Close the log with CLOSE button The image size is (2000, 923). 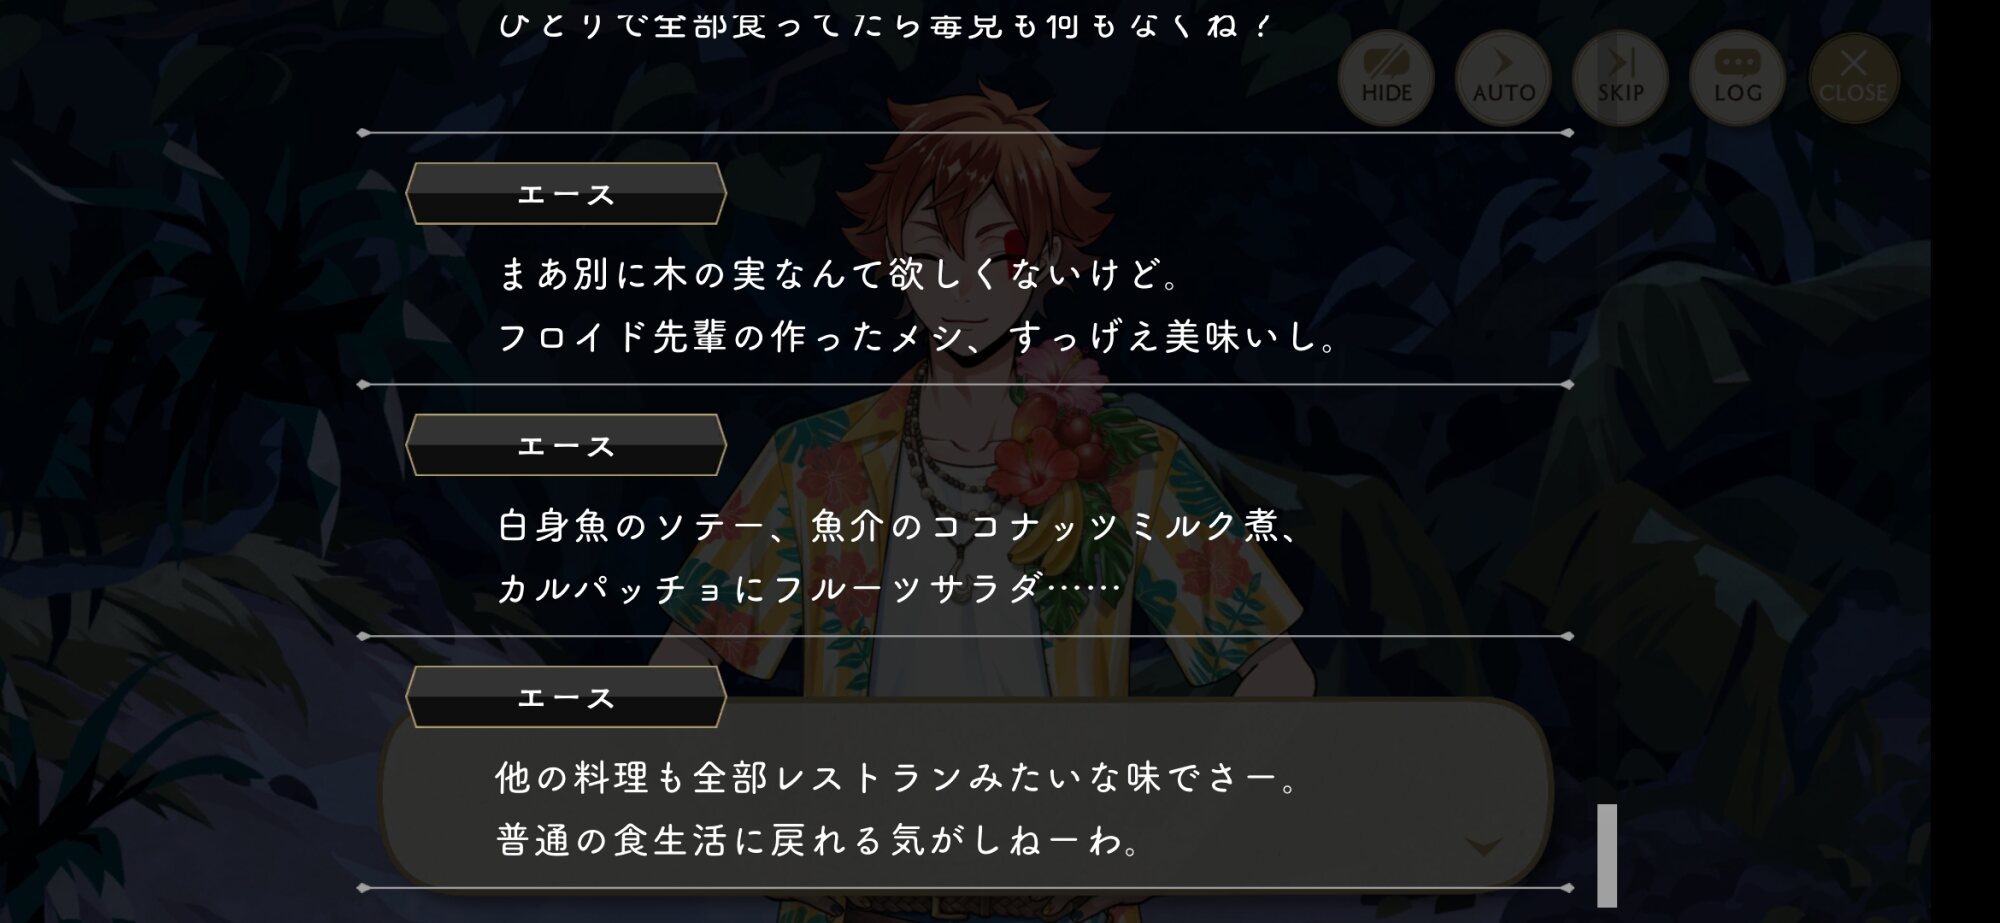[1853, 78]
